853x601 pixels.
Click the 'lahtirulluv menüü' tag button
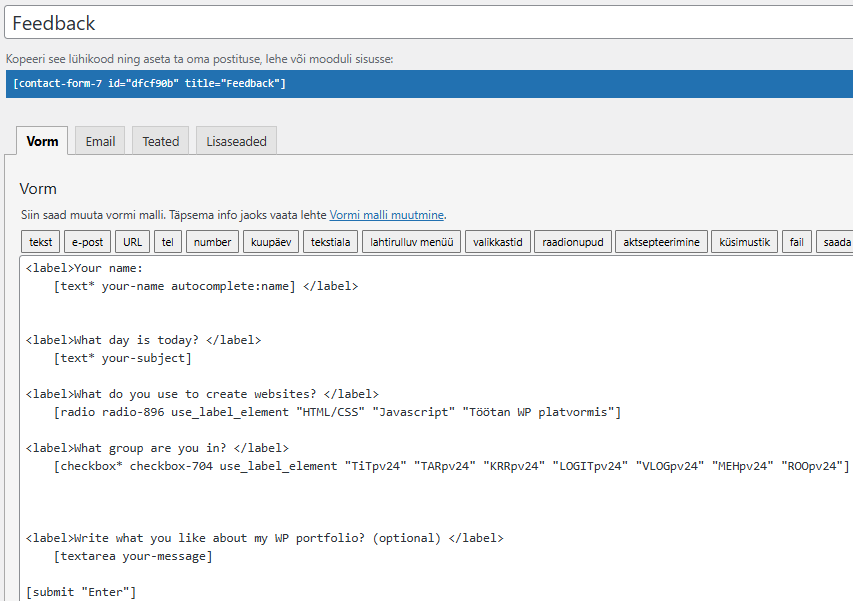click(412, 242)
